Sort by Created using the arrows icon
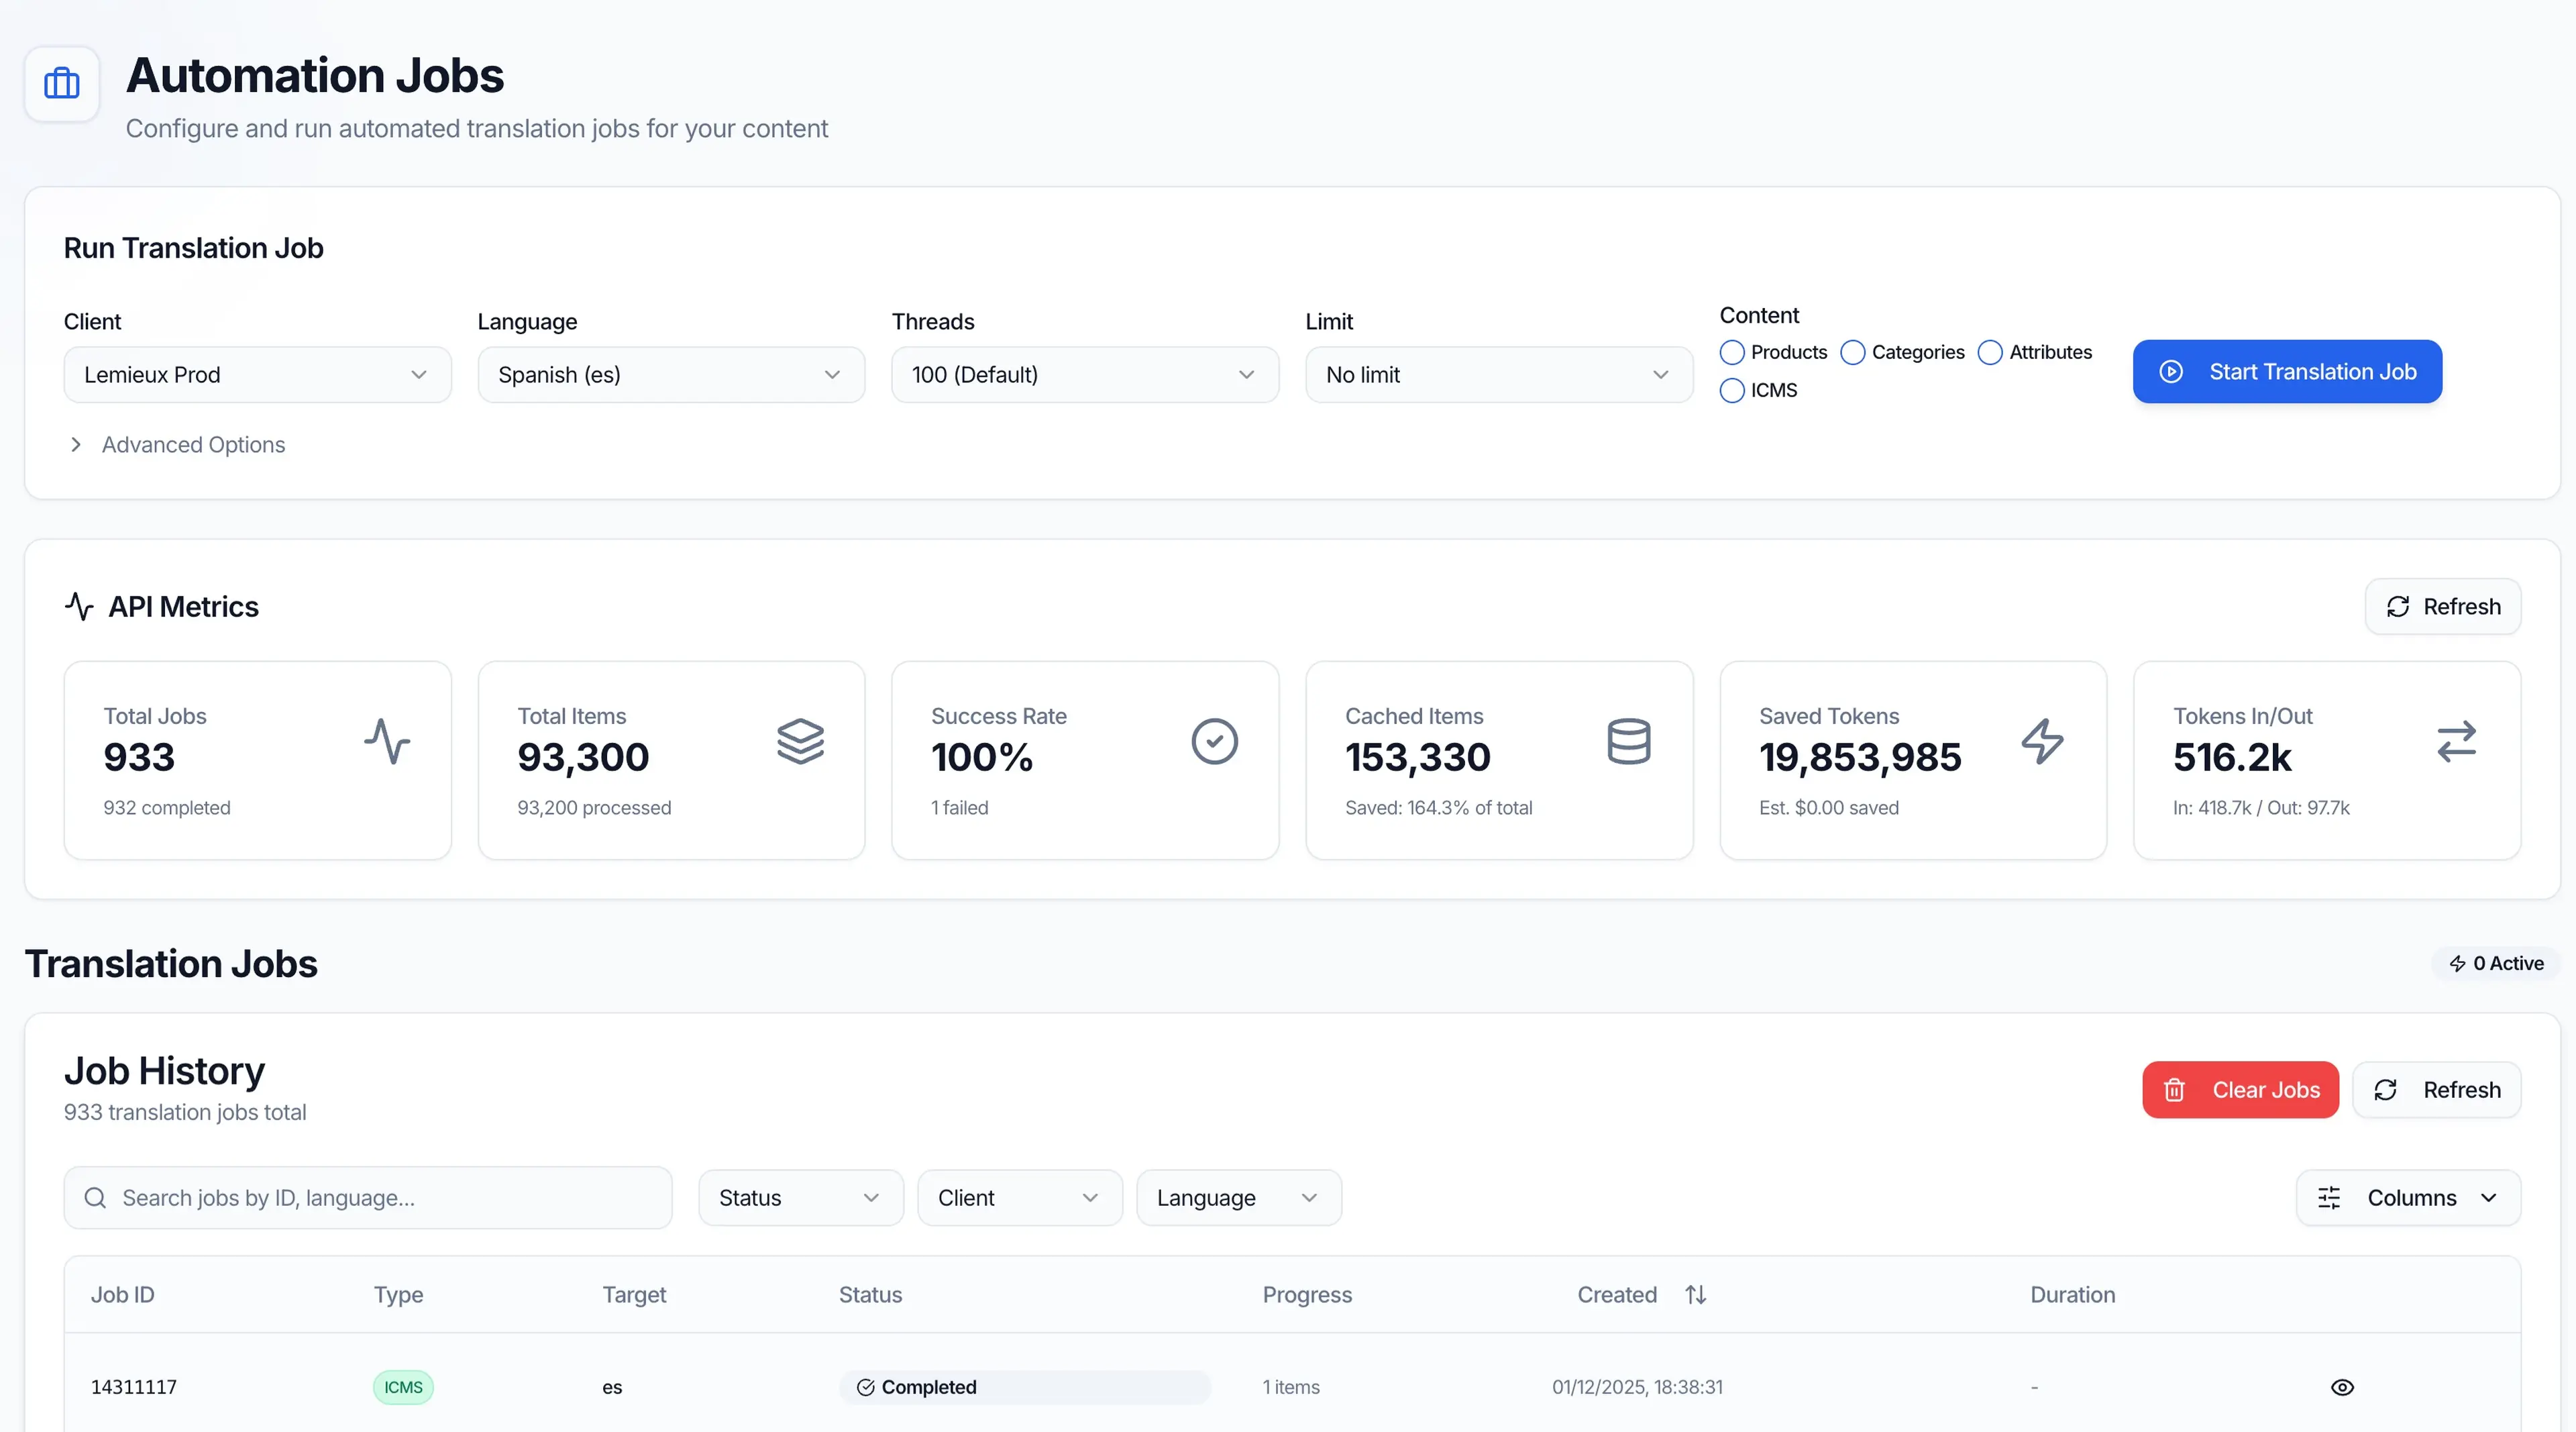Viewport: 2576px width, 1432px height. pyautogui.click(x=1696, y=1295)
